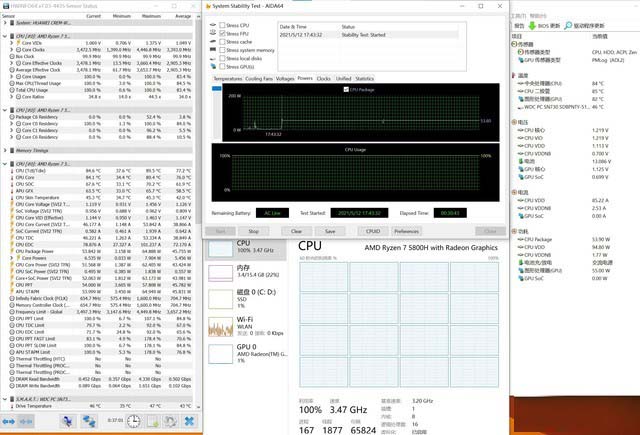Switch to the Statistics tab

(364, 78)
